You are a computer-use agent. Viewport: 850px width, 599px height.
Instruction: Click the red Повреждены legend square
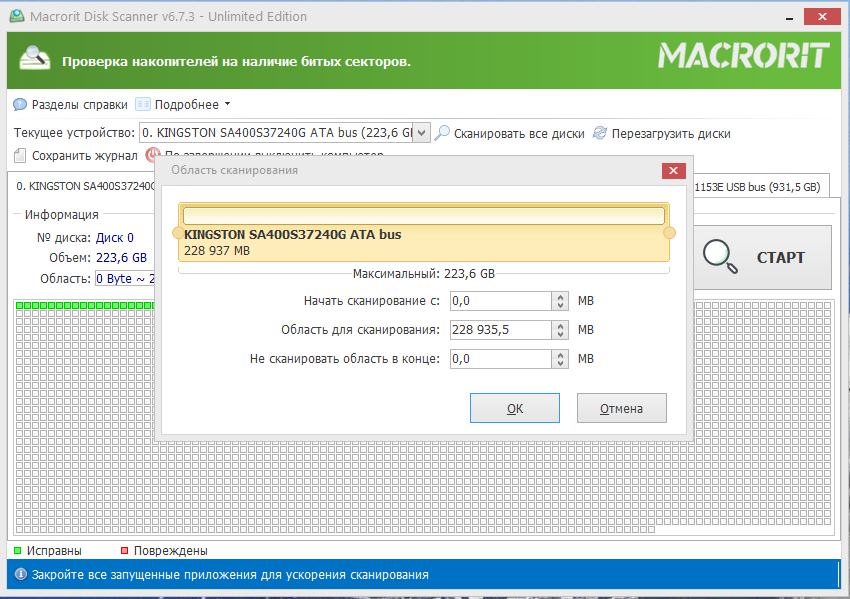tap(124, 551)
